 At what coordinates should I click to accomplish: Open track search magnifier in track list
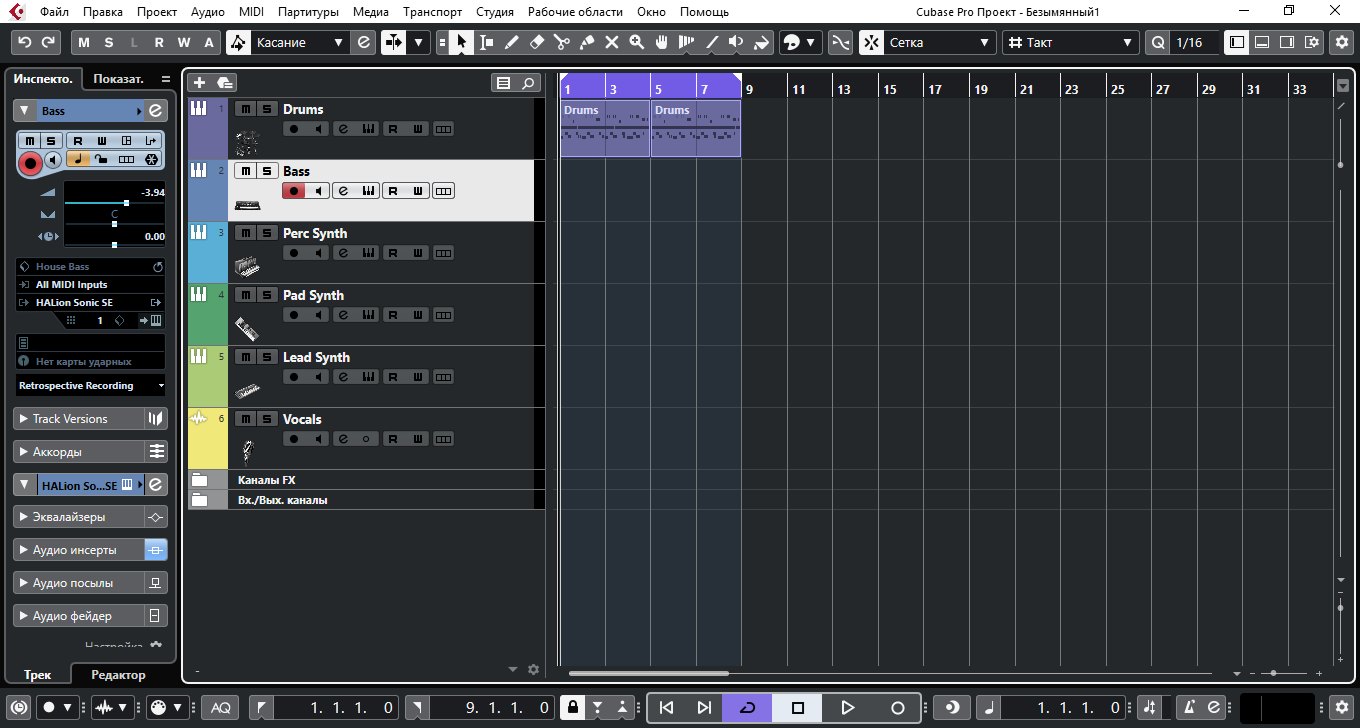(527, 83)
